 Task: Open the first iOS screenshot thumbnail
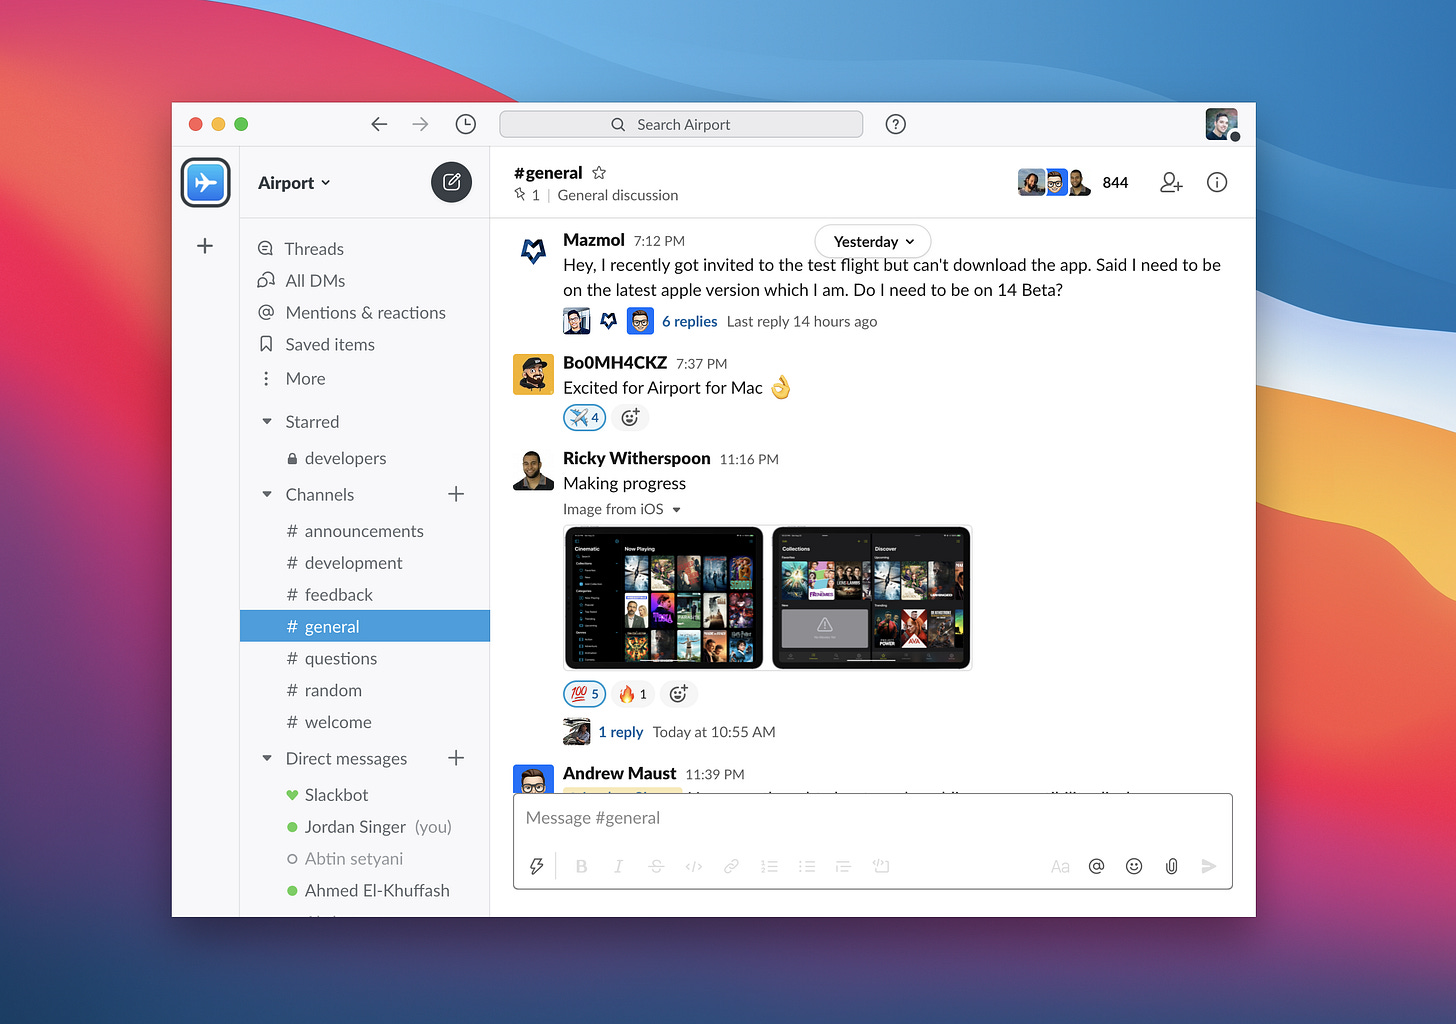[x=664, y=597]
